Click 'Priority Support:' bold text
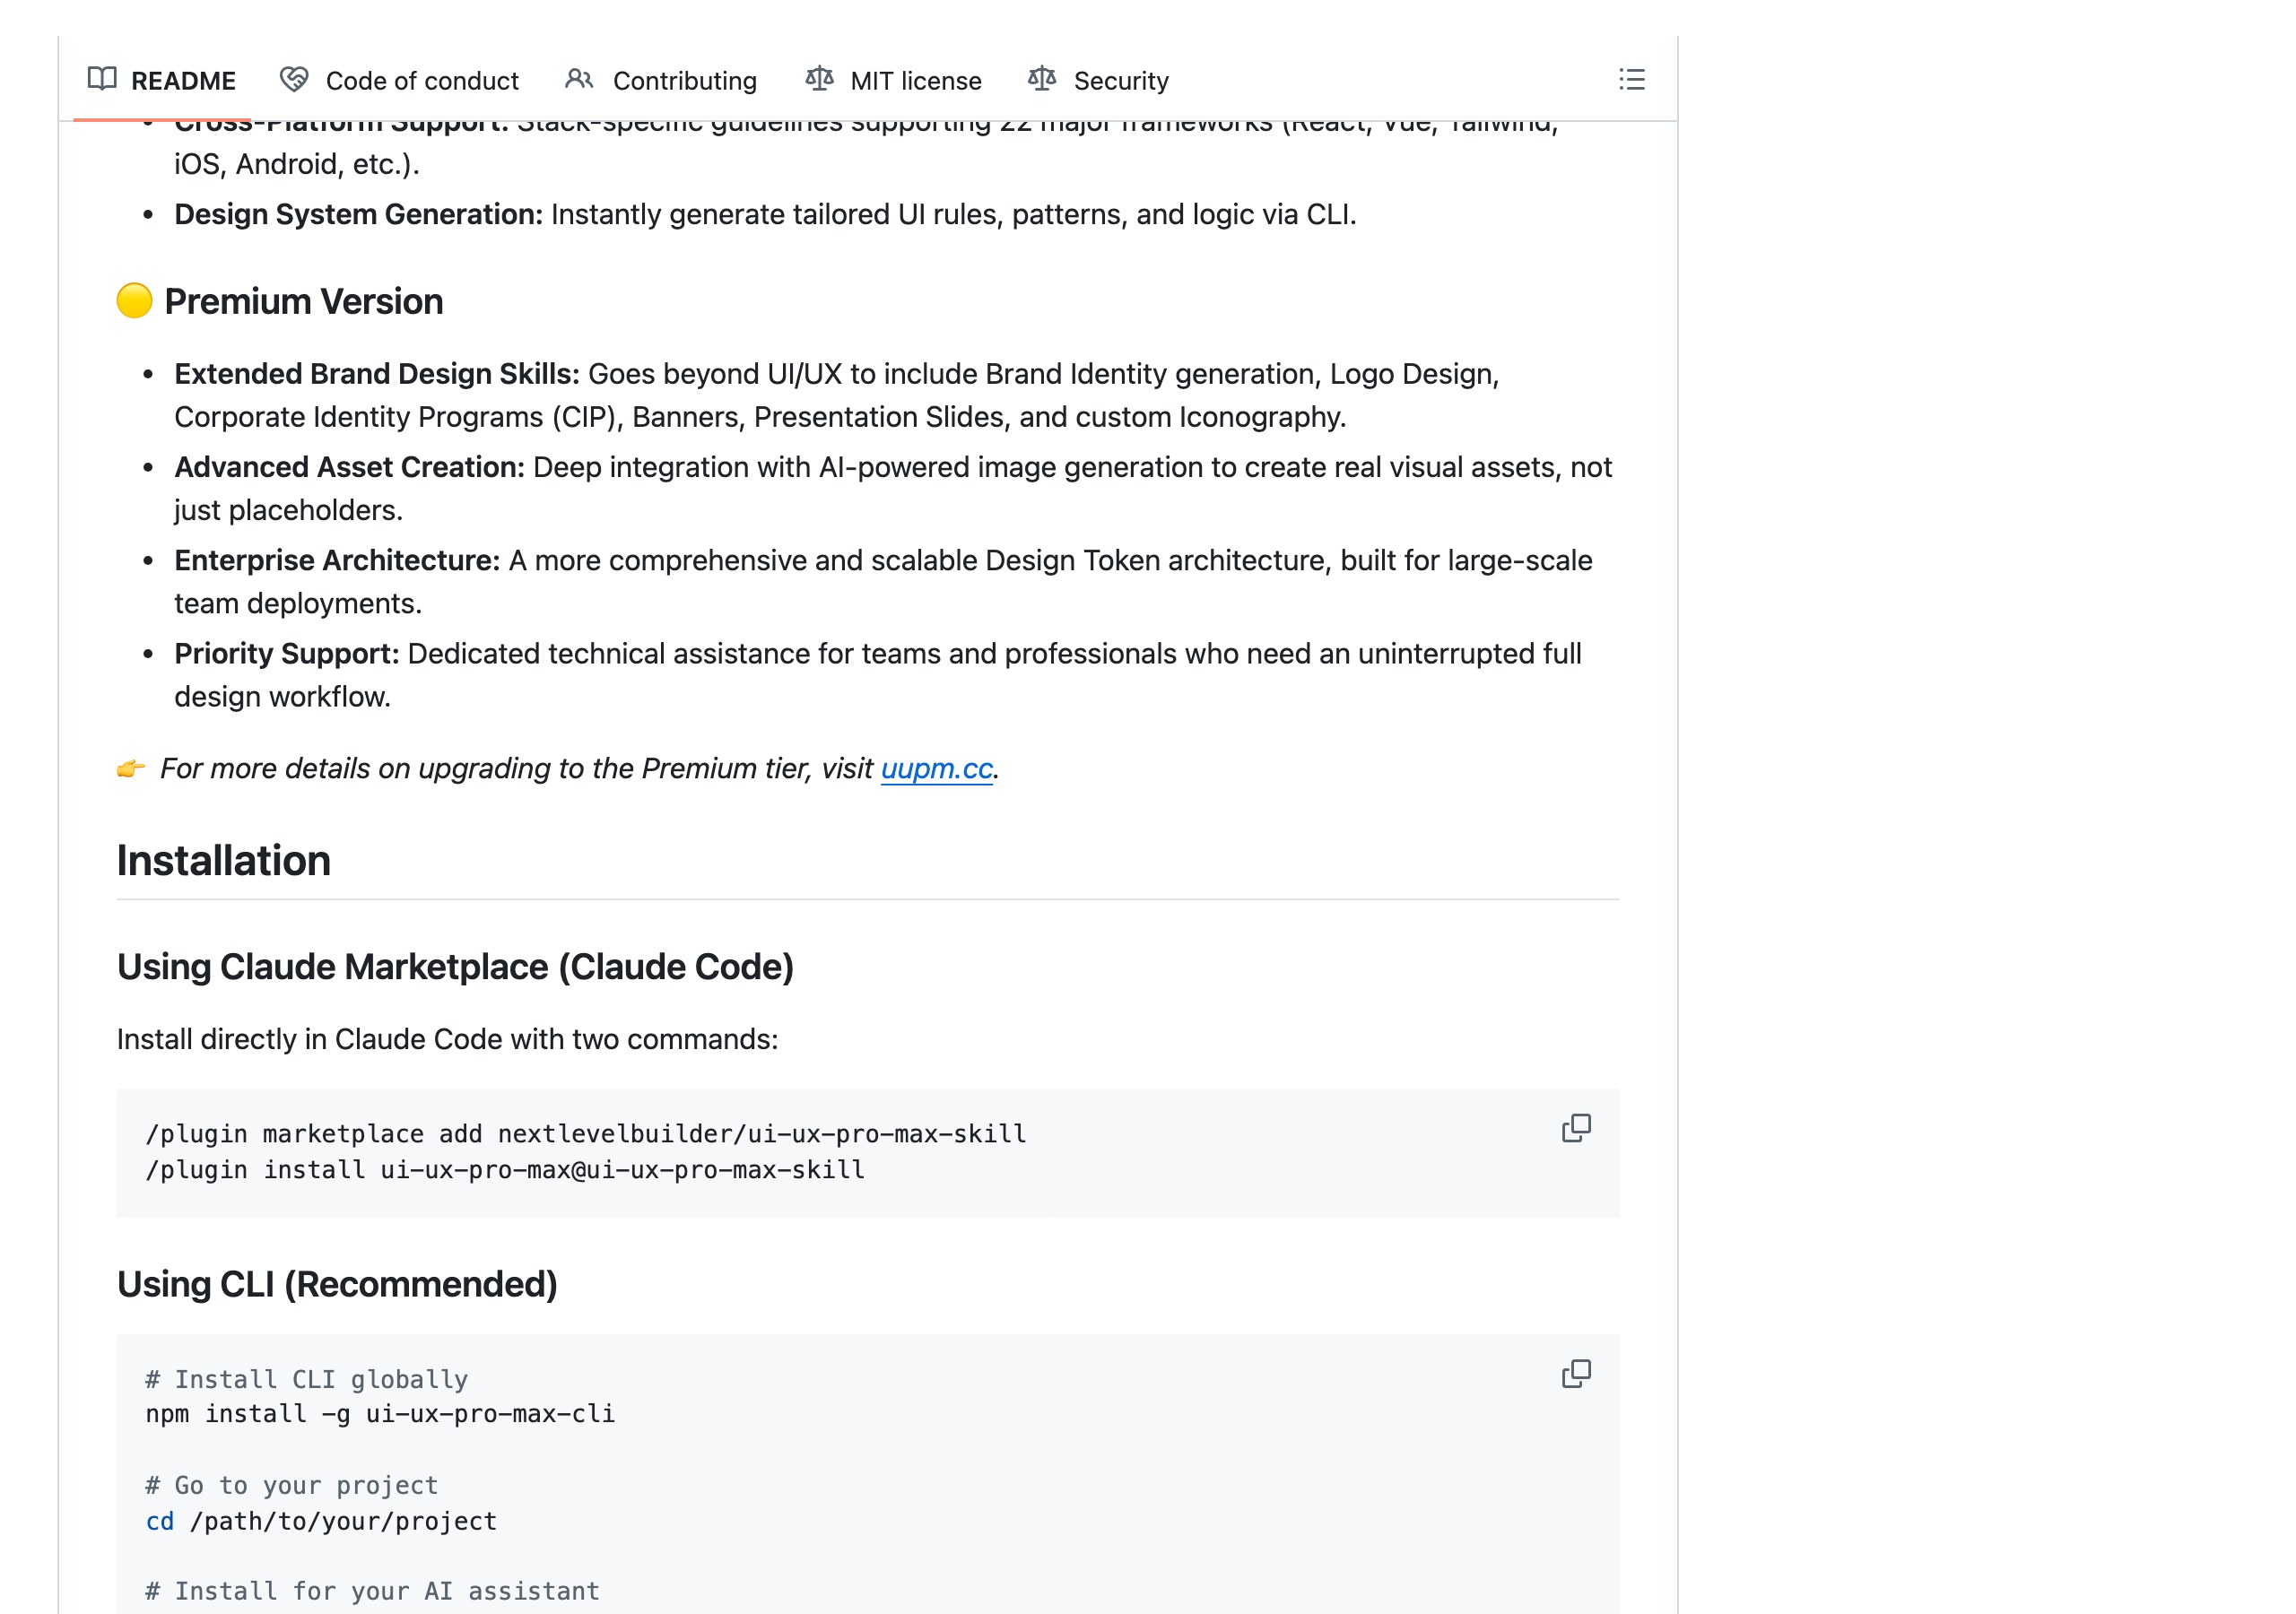This screenshot has height=1614, width=2296. (x=287, y=653)
